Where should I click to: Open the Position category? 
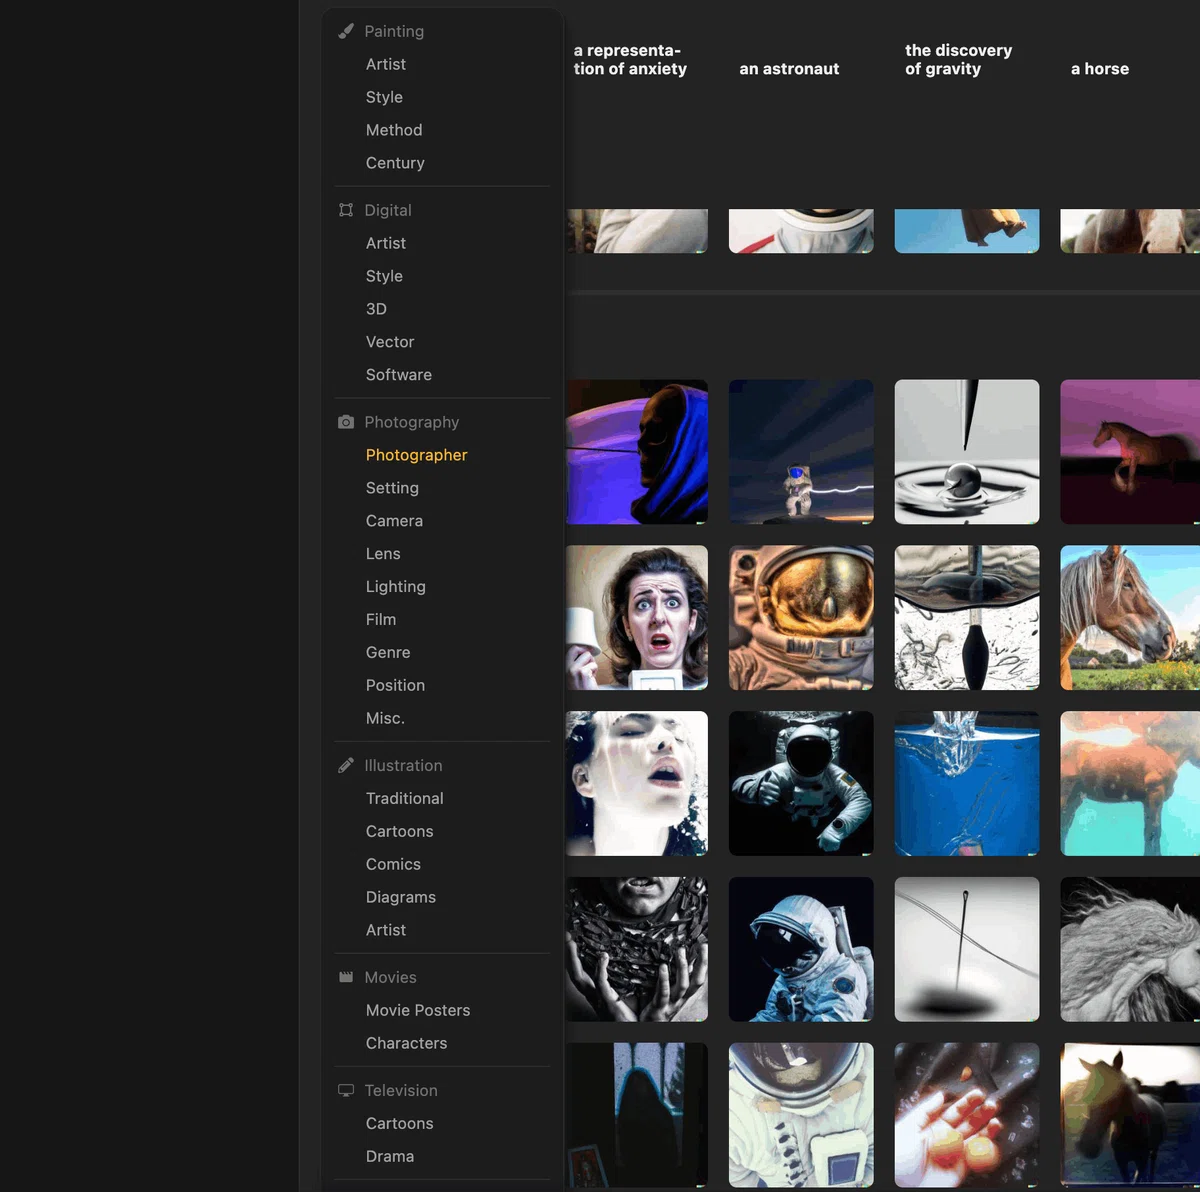click(395, 686)
